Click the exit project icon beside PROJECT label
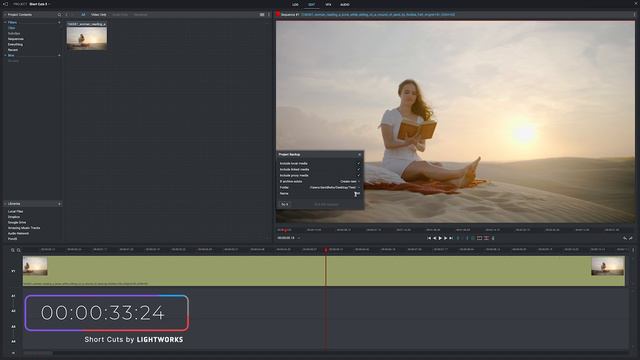Screen dimensions: 640x360 click(5, 4)
